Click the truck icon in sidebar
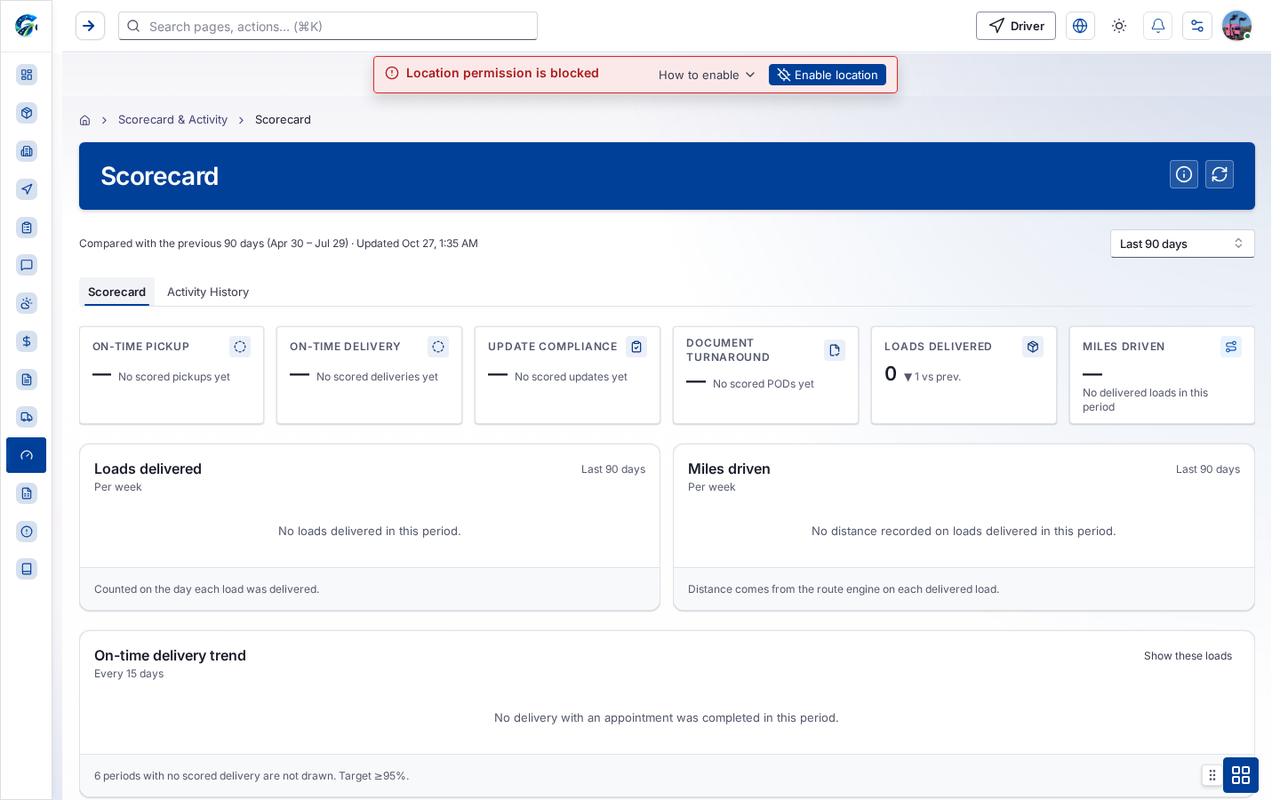The width and height of the screenshot is (1280, 800). (27, 417)
